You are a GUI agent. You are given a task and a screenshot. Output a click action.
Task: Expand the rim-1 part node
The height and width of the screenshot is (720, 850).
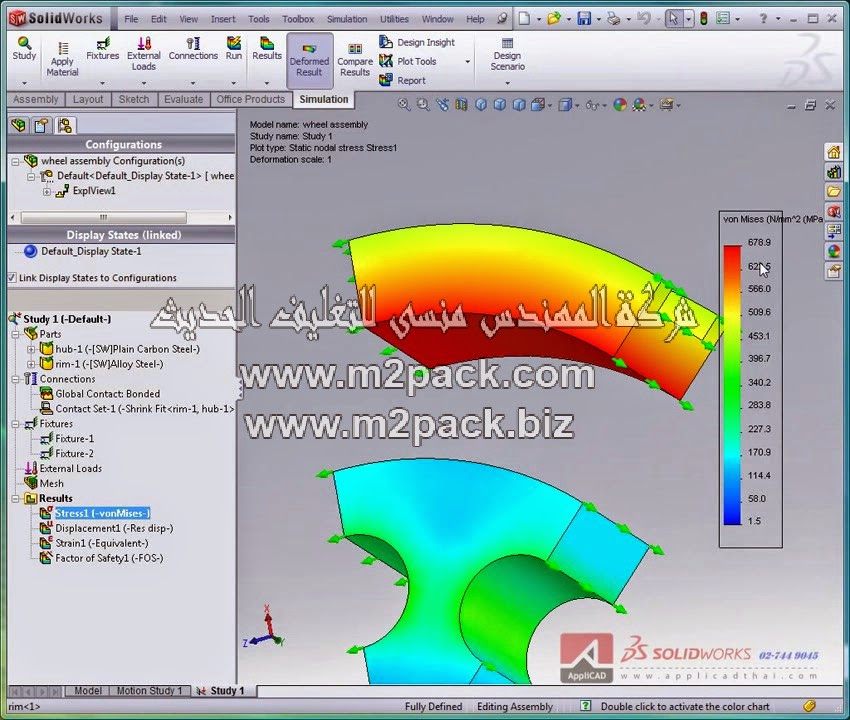31,364
